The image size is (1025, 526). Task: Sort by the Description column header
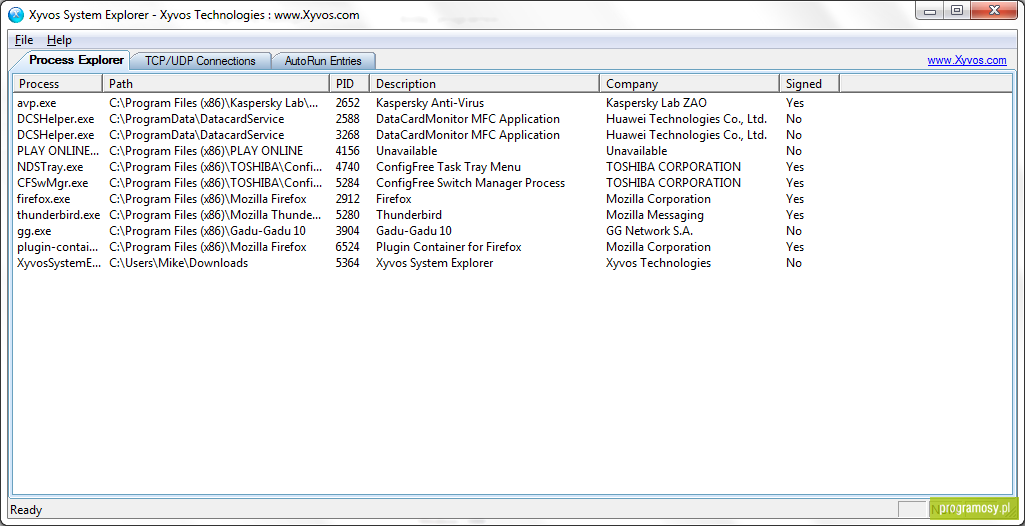click(484, 84)
